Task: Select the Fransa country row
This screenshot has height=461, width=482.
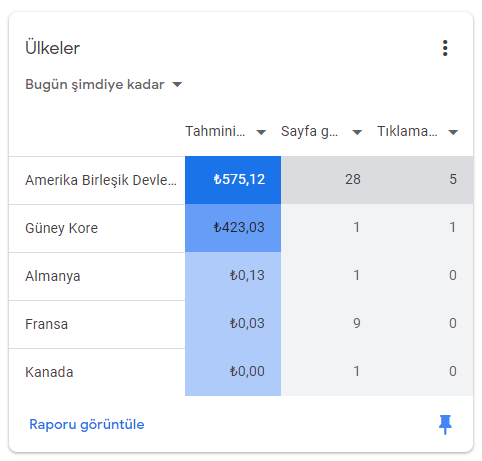Action: coord(241,324)
